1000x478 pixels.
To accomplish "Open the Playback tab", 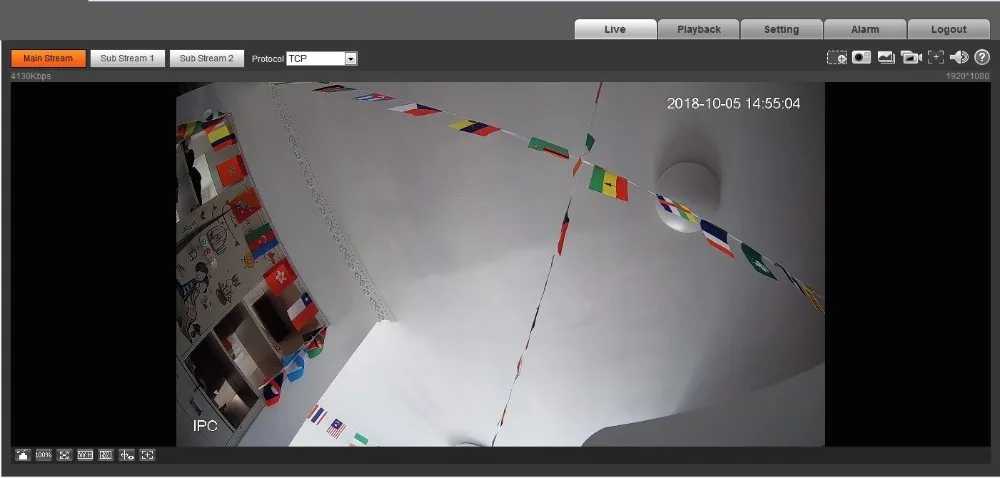I will tap(699, 29).
